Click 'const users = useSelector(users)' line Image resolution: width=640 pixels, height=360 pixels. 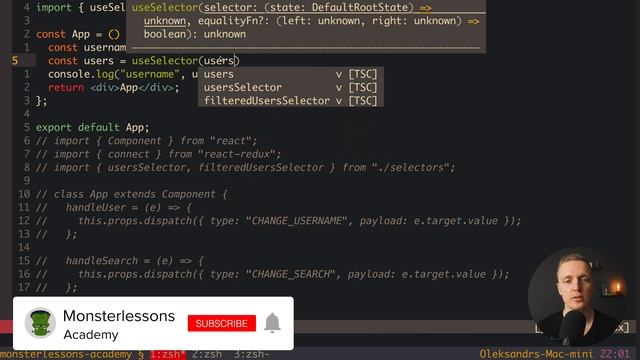(x=144, y=61)
